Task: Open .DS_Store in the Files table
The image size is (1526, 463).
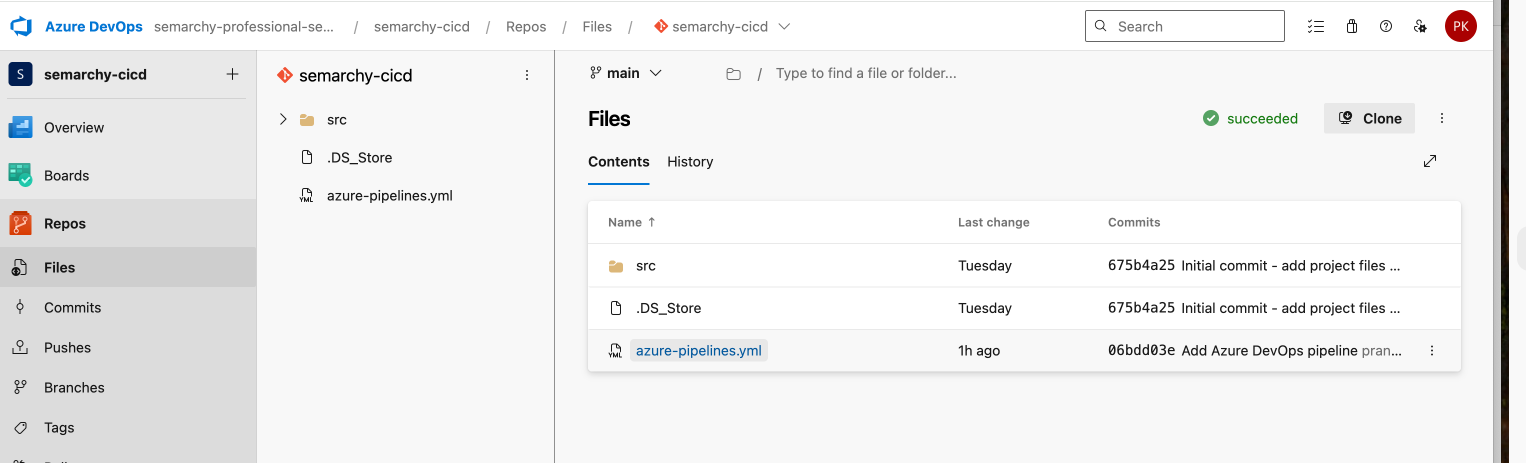Action: click(668, 308)
